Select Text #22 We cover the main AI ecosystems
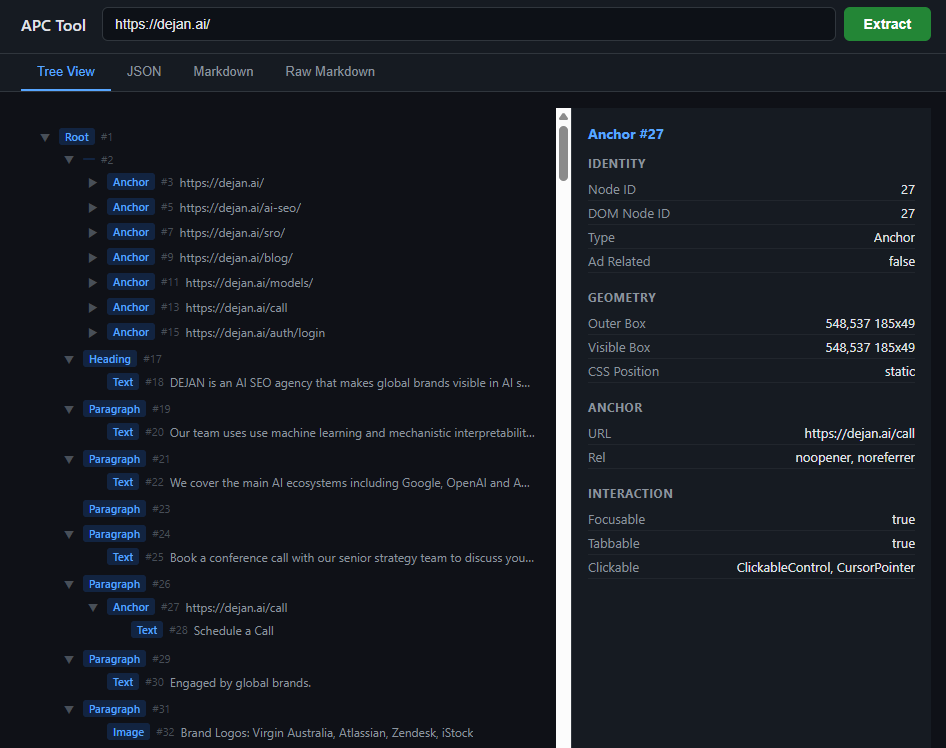The image size is (946, 748). [350, 483]
